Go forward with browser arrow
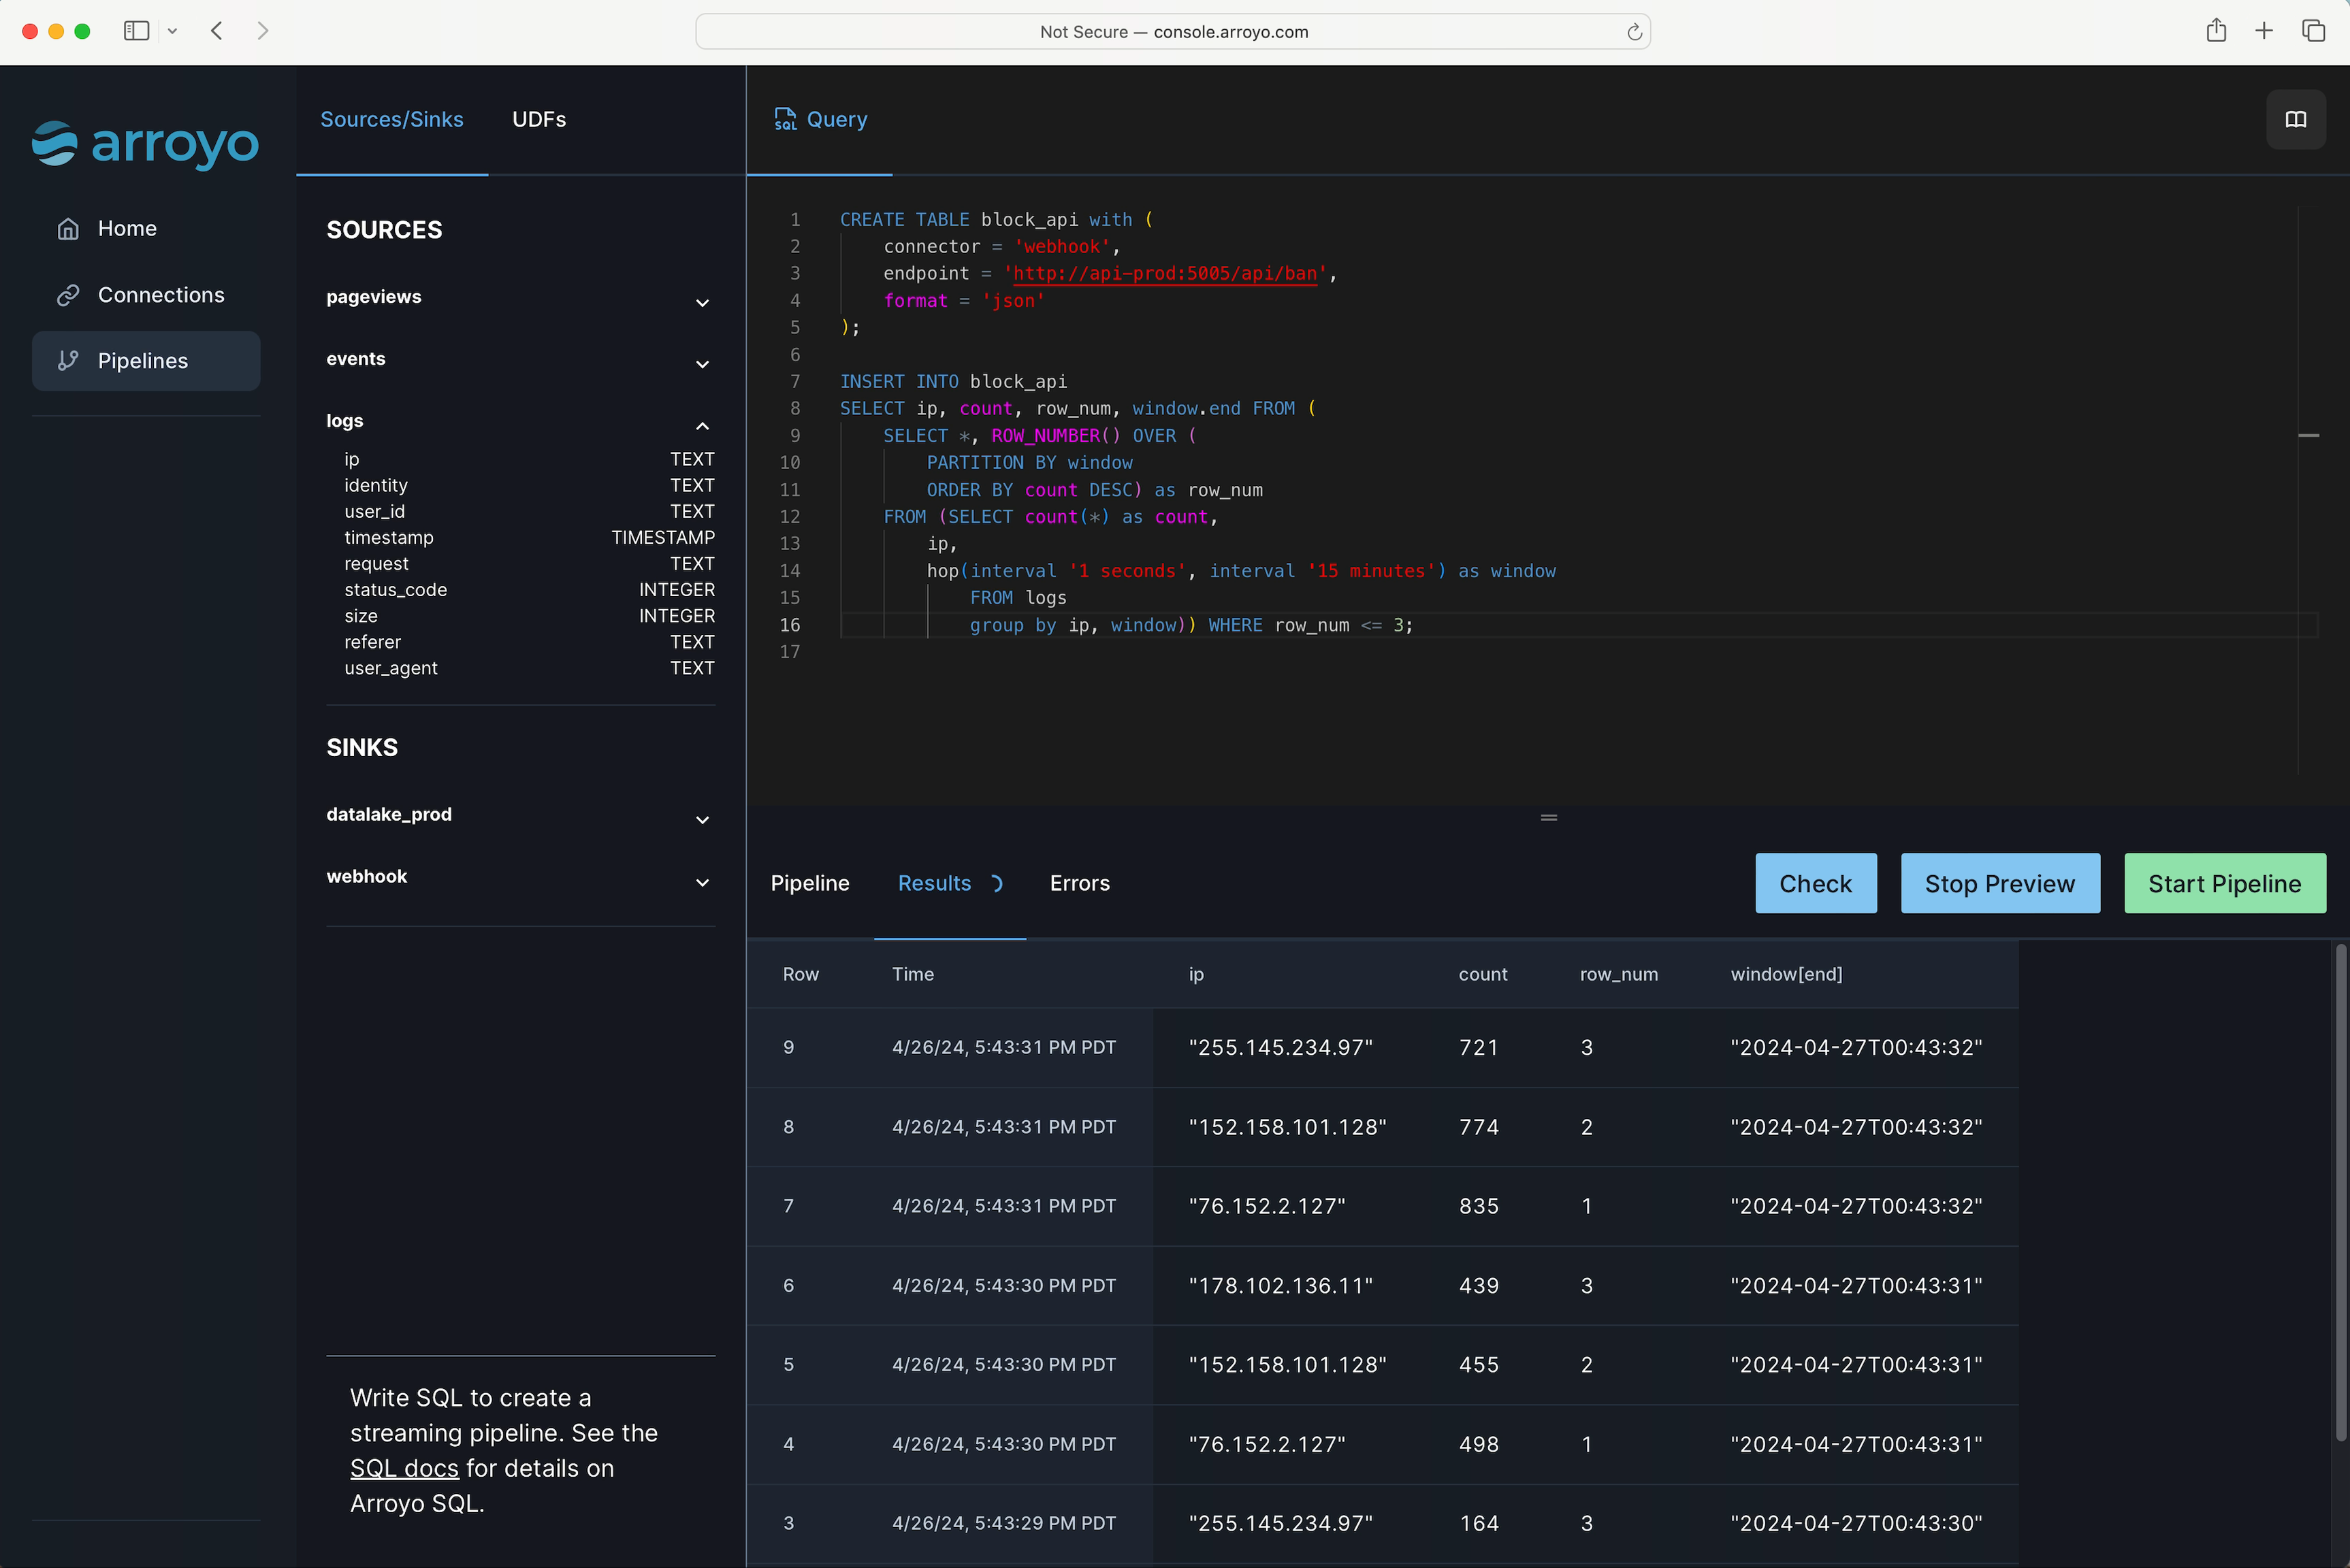 pos(263,31)
